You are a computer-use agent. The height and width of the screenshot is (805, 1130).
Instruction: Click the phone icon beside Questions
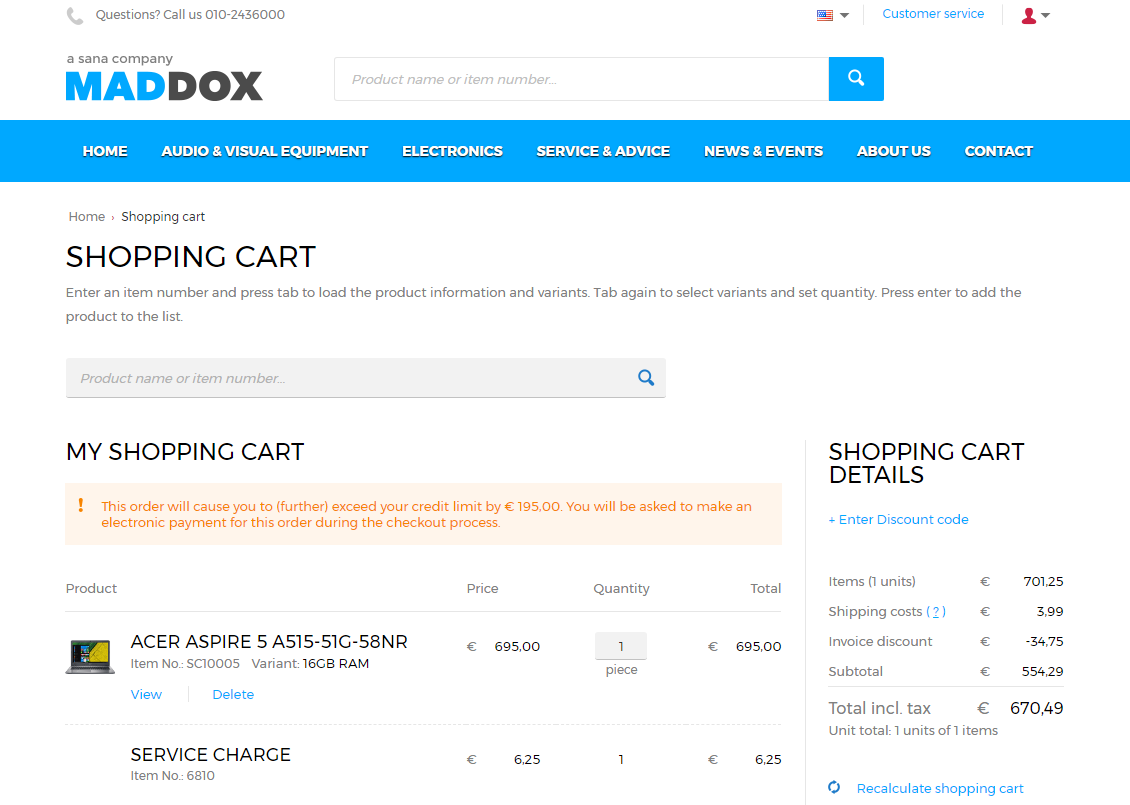[75, 16]
